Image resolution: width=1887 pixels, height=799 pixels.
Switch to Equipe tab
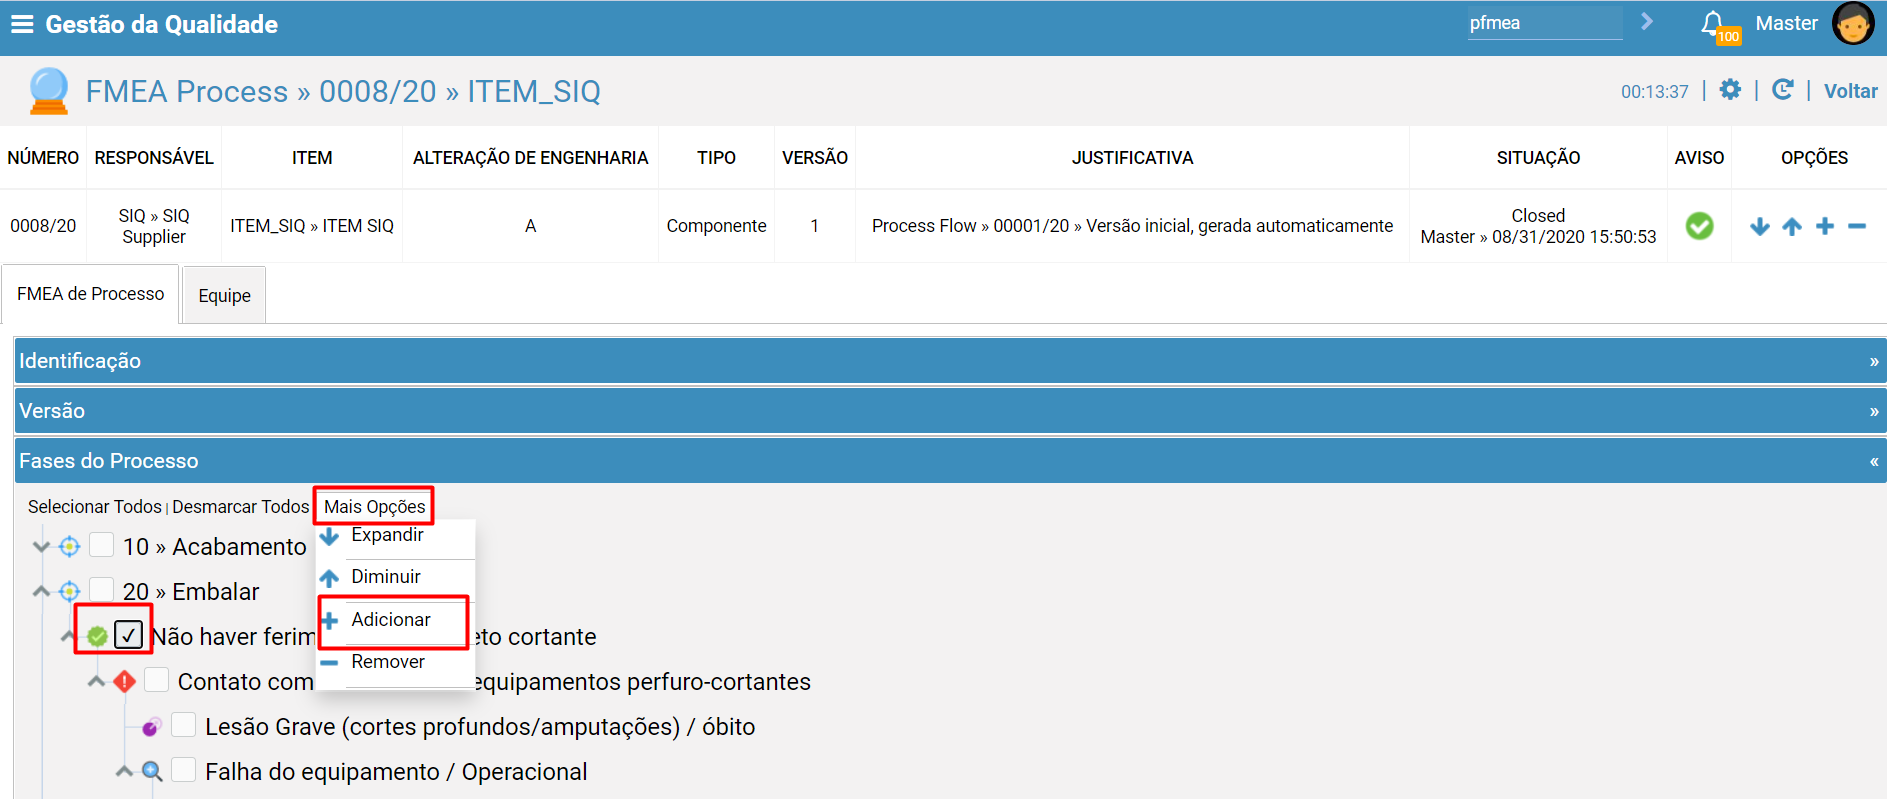[224, 296]
